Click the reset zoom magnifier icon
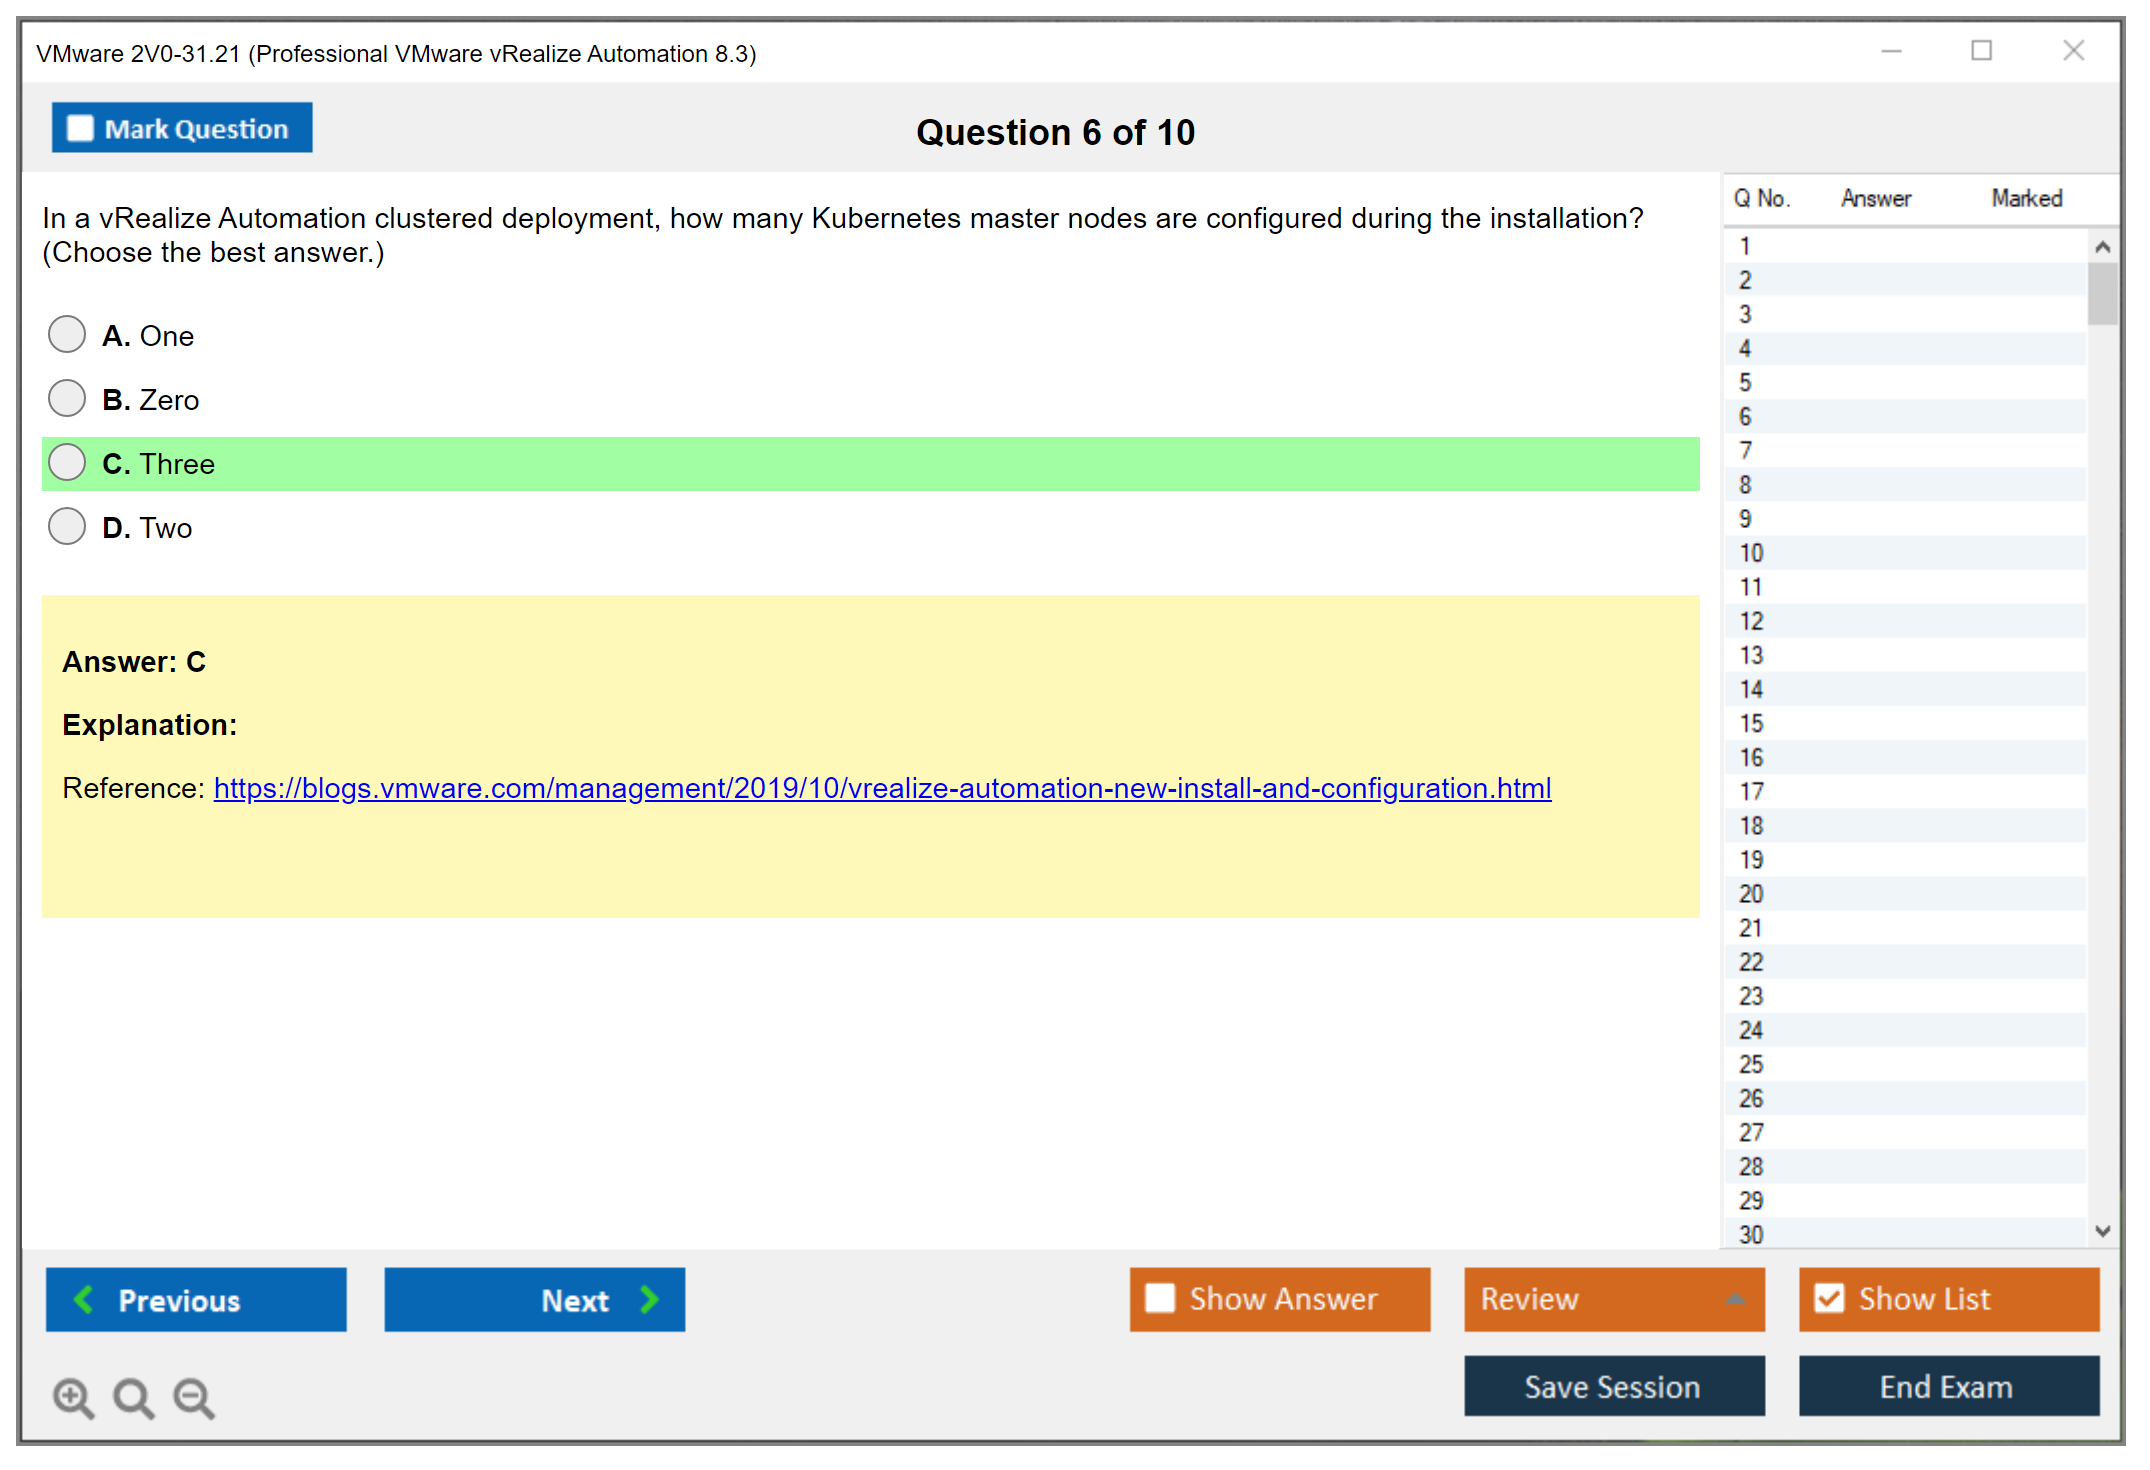 [132, 1396]
